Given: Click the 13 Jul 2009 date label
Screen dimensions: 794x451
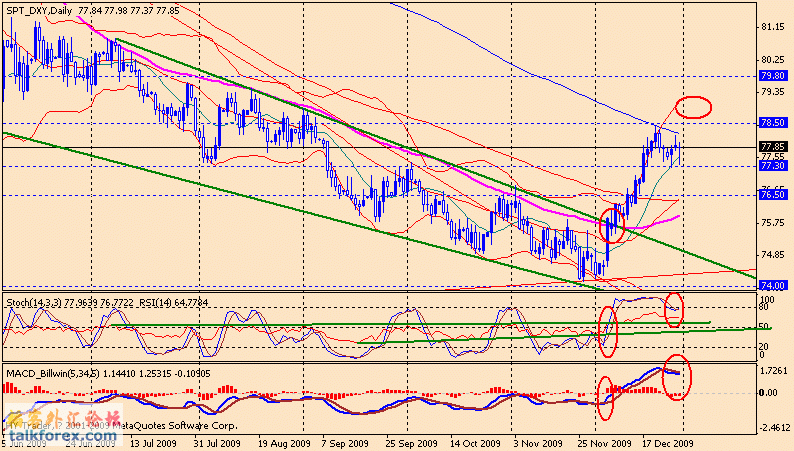Looking at the screenshot, I should (153, 443).
